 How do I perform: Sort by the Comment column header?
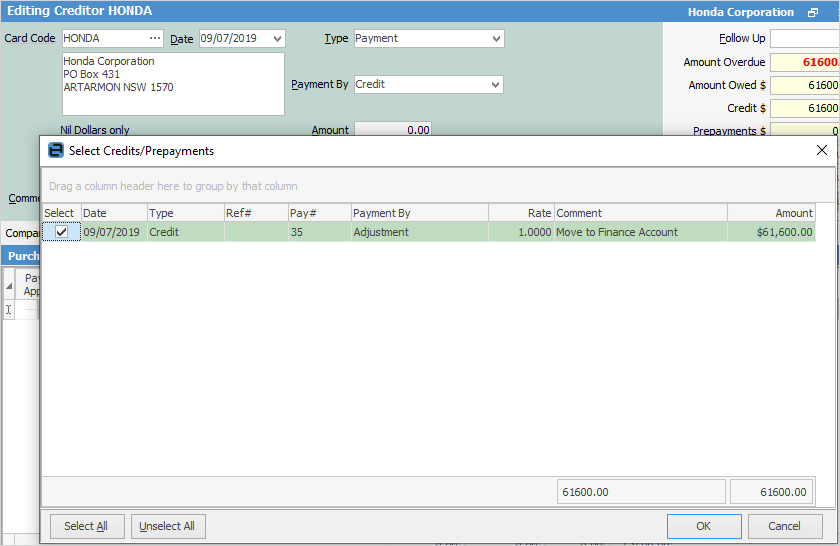coord(641,213)
